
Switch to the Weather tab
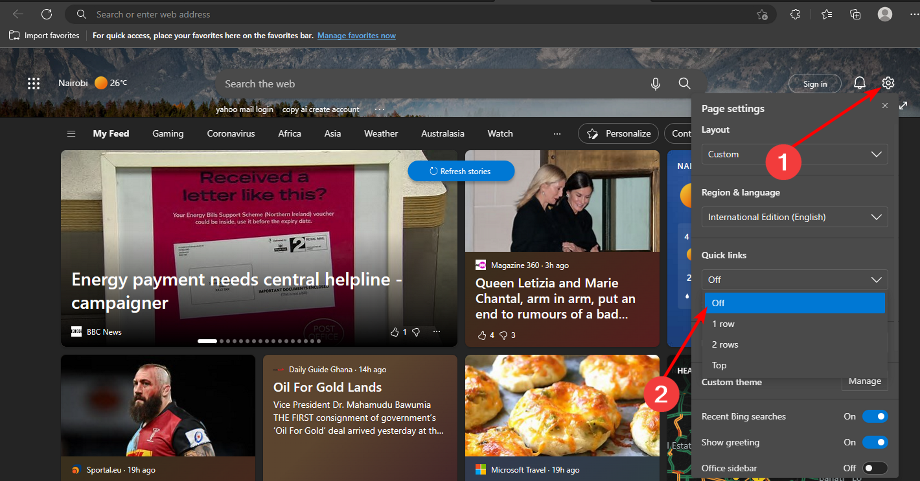pos(381,134)
